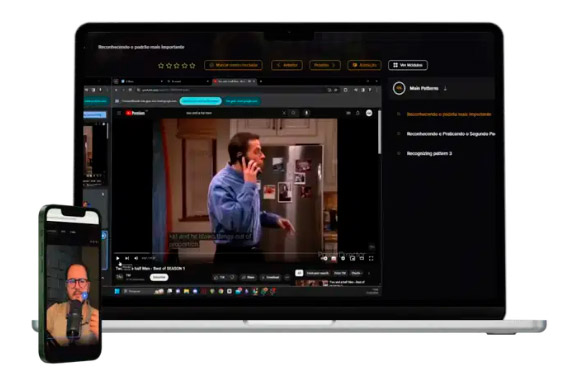This screenshot has height=383, width=570.
Task: Rate the lesson five stars
Action: coord(192,65)
